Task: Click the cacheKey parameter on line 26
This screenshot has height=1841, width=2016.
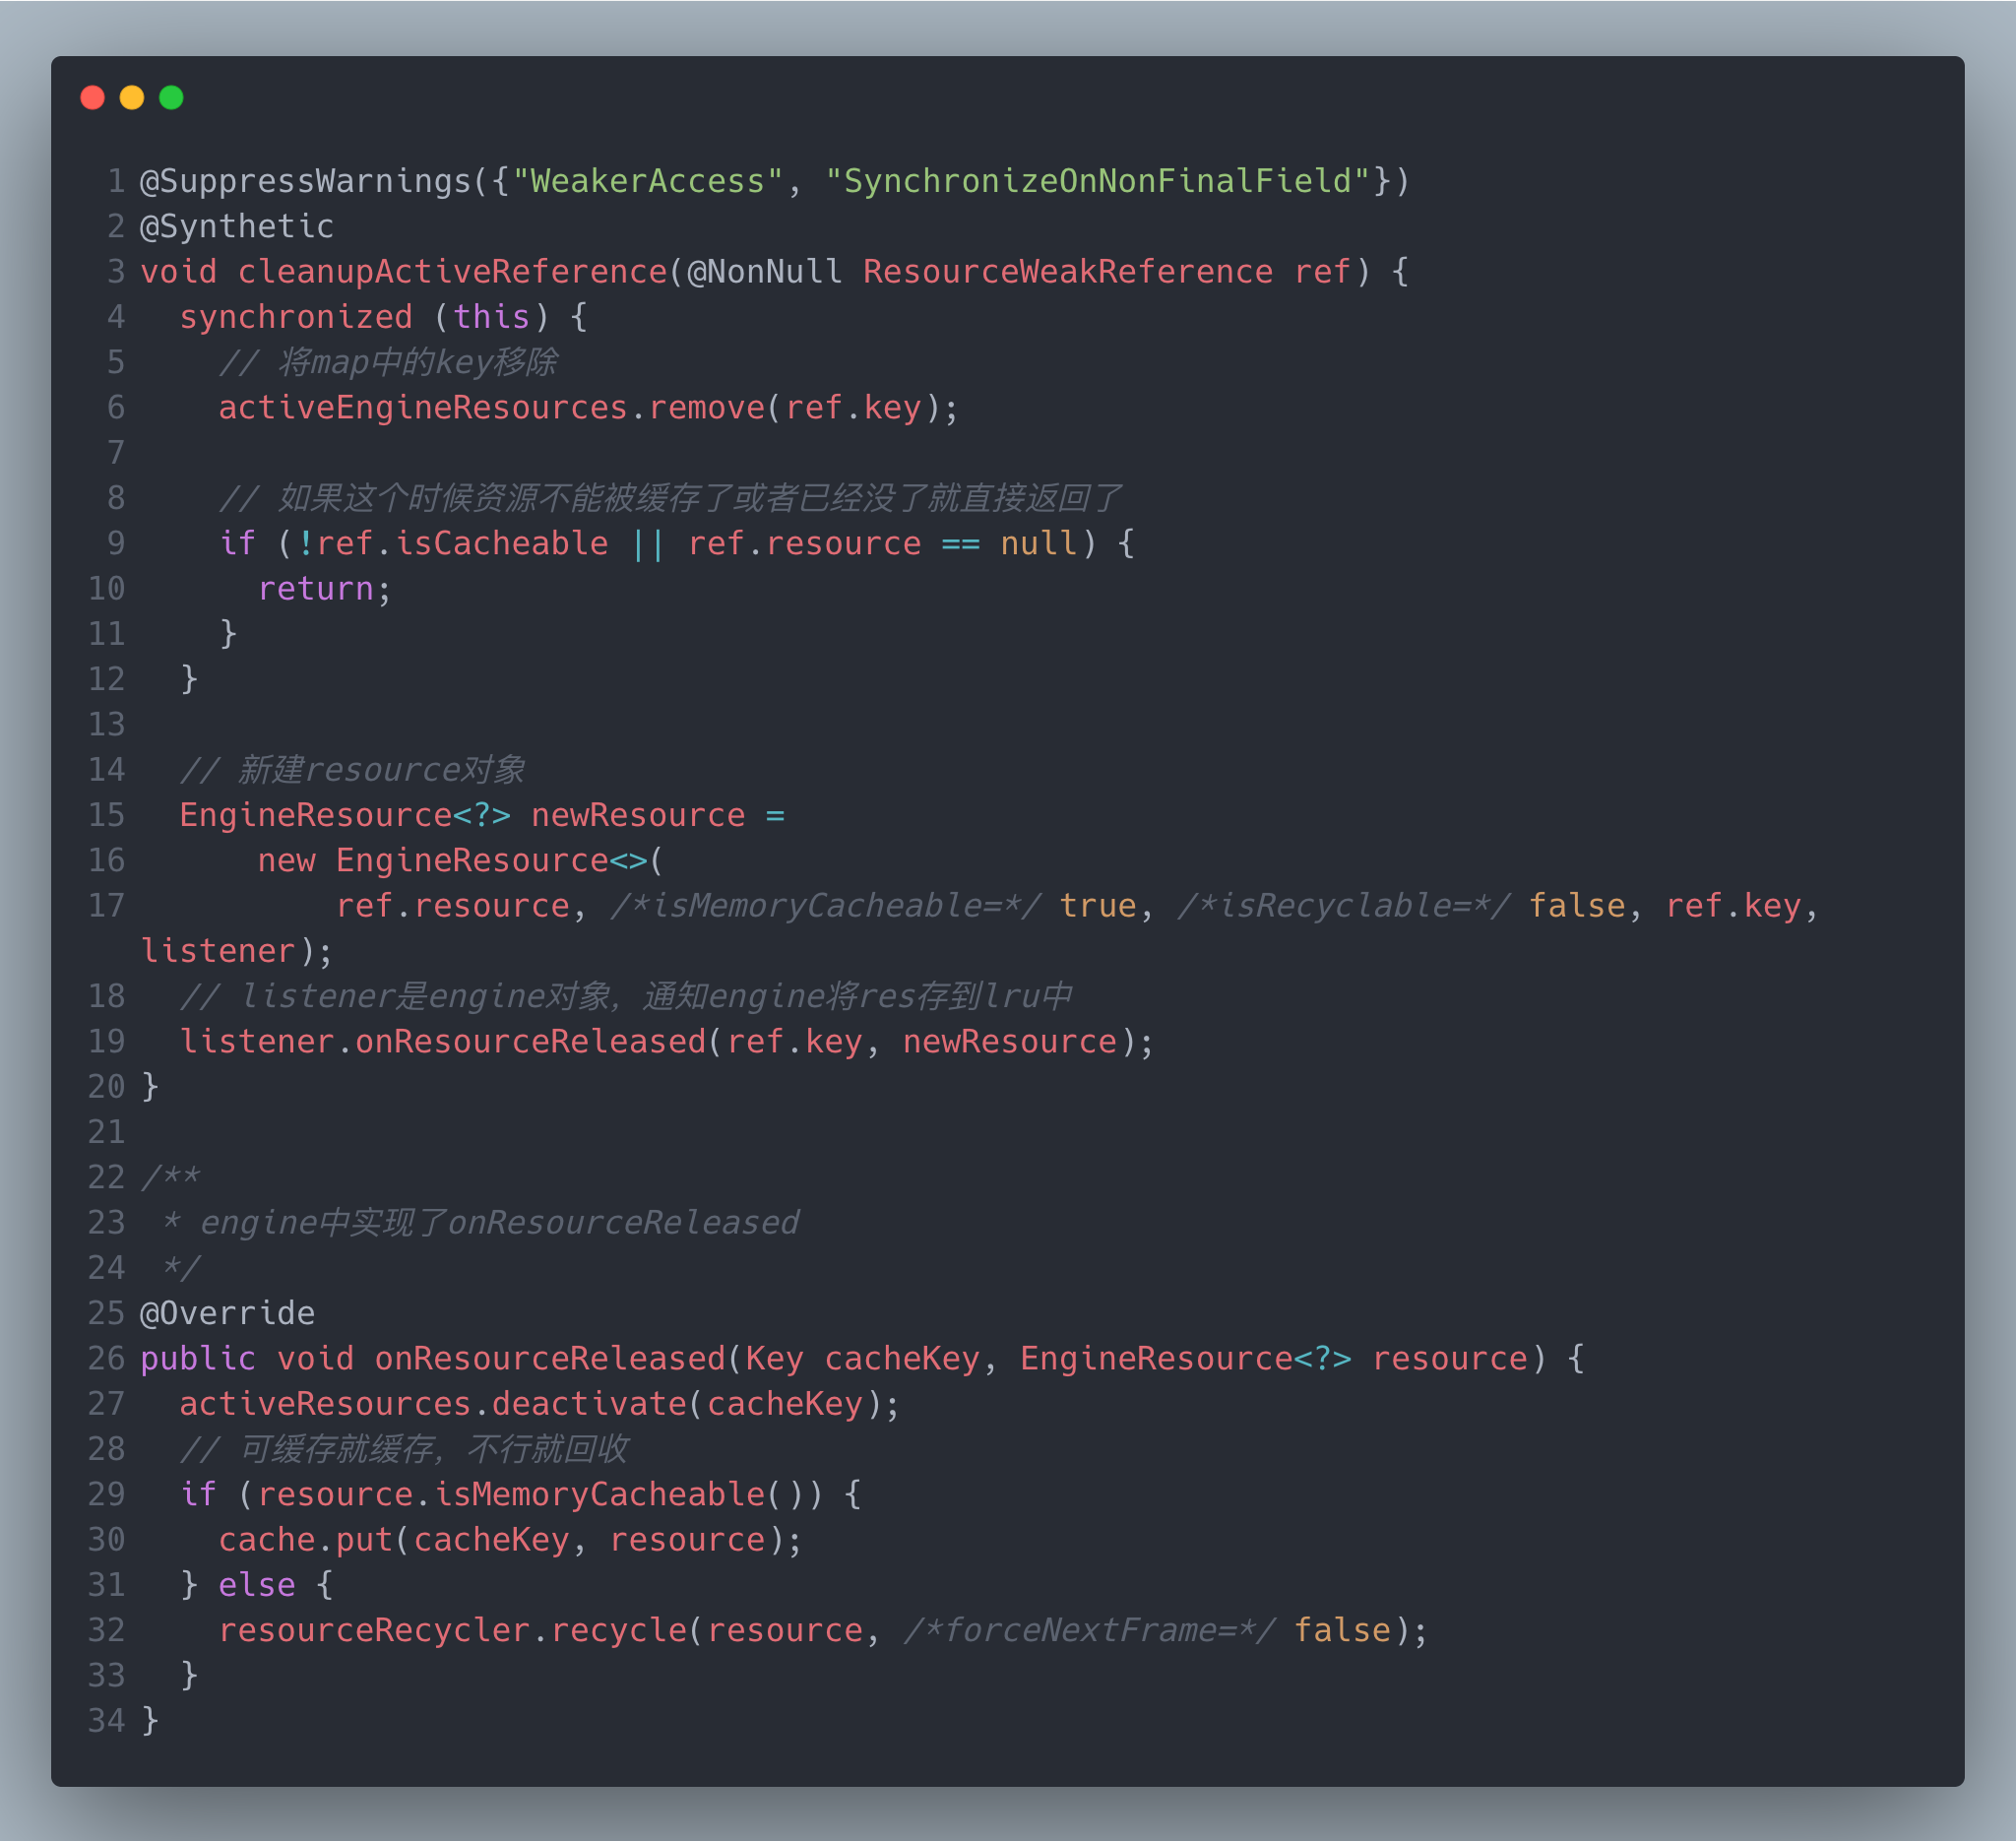Action: pyautogui.click(x=902, y=1358)
